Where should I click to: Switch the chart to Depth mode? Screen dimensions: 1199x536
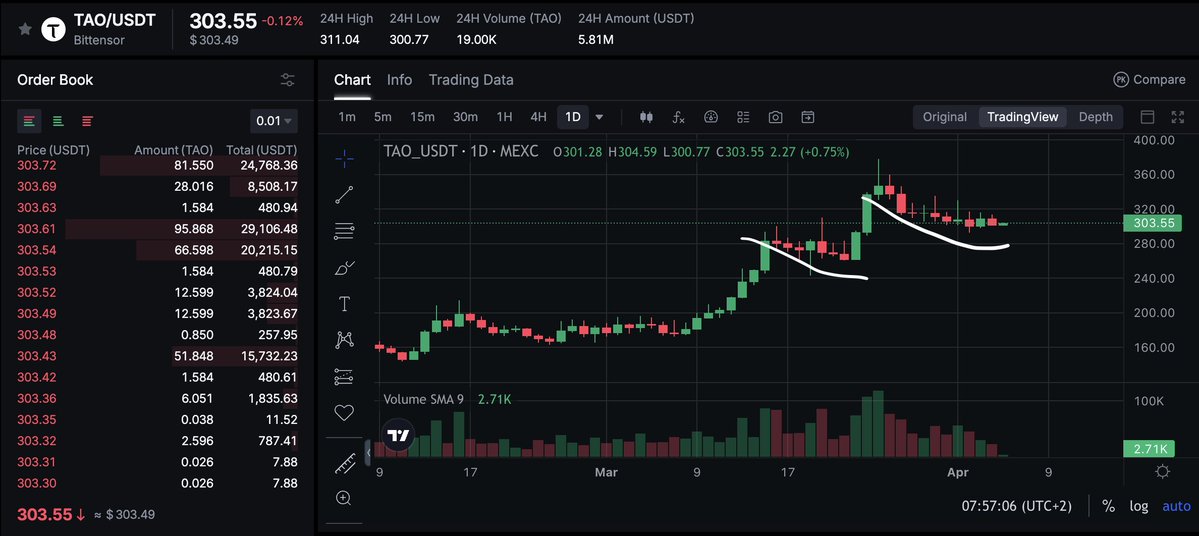click(1095, 117)
